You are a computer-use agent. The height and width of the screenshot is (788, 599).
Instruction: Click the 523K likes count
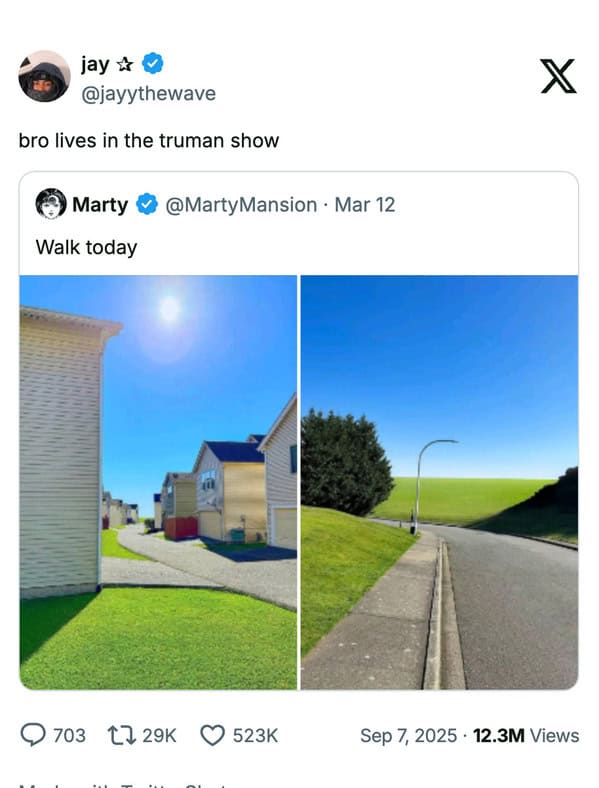pos(255,736)
